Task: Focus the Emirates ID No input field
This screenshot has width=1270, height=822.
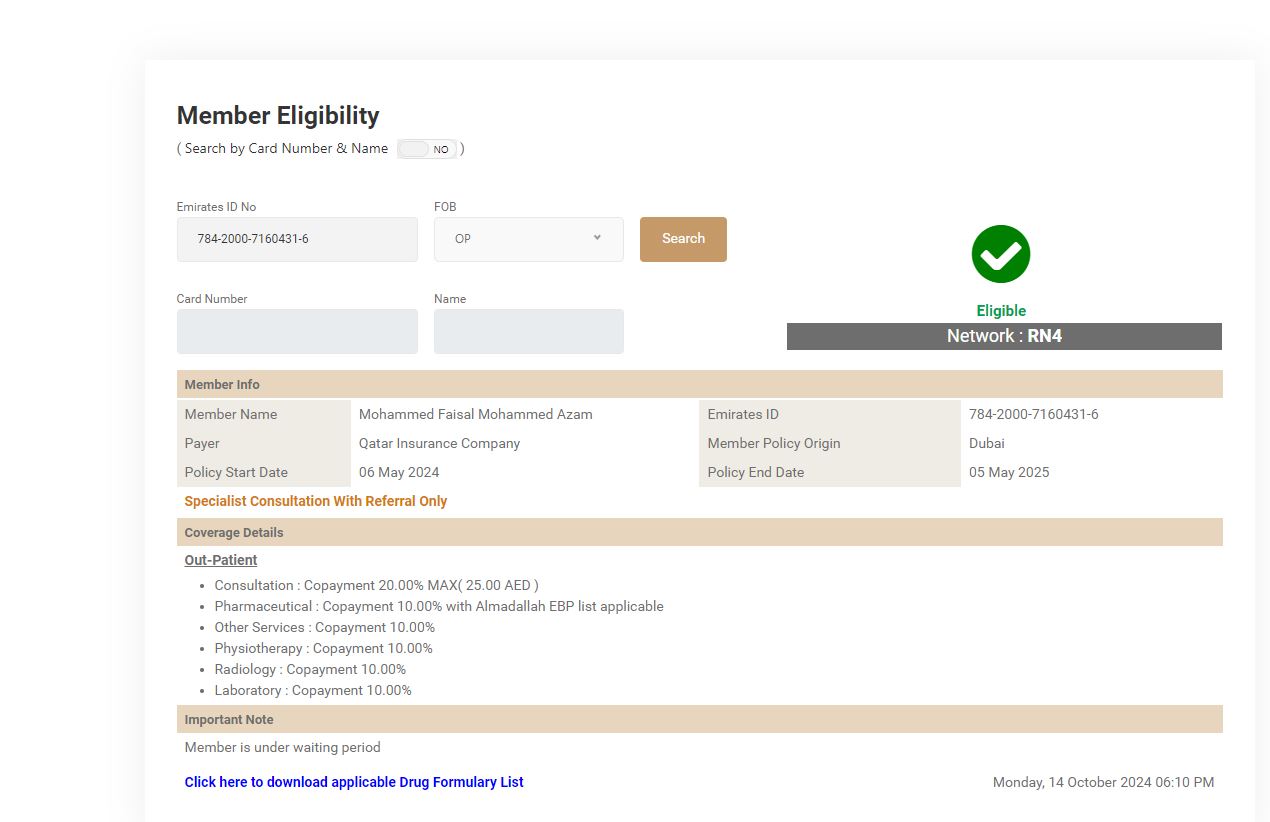Action: point(297,239)
